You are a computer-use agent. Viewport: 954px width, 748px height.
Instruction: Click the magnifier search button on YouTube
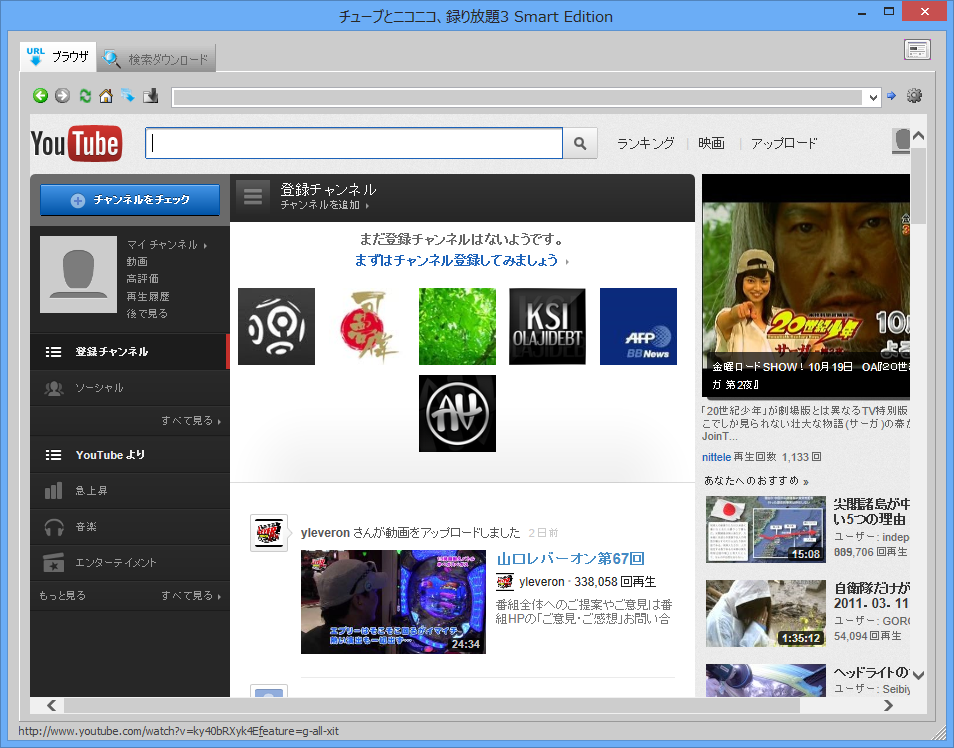(580, 143)
